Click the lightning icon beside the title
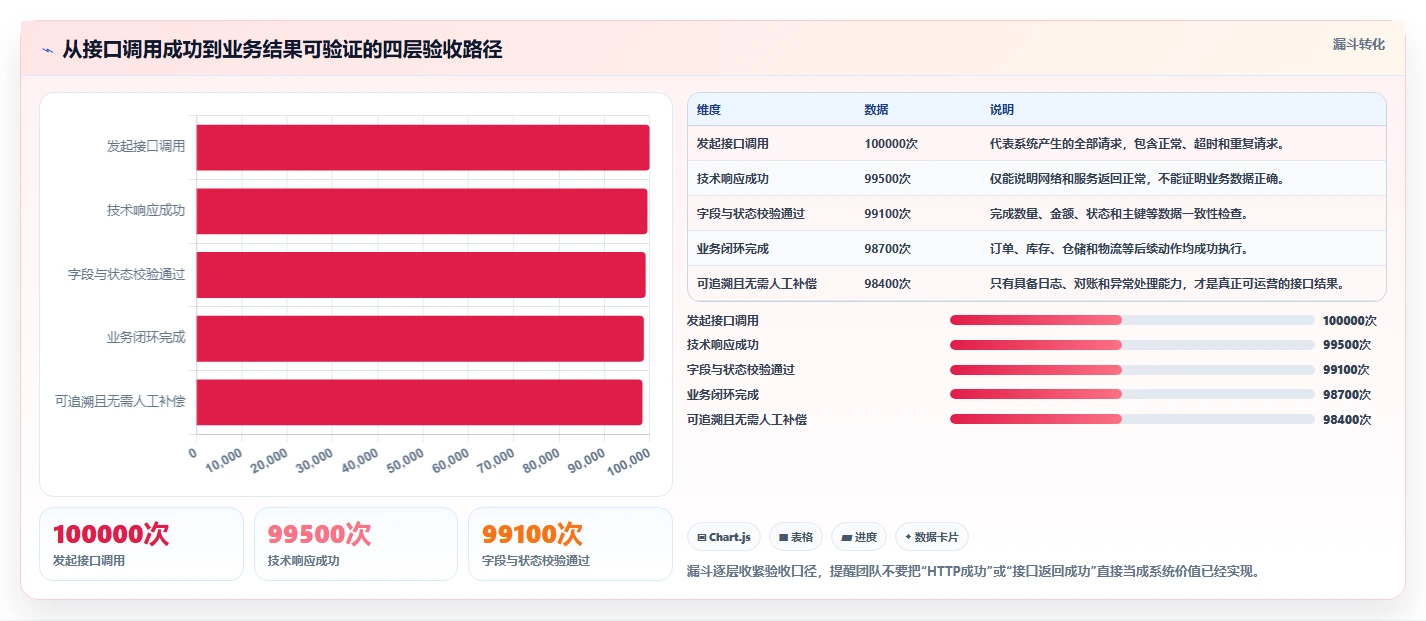Screen dimensions: 1426x621 pos(47,50)
